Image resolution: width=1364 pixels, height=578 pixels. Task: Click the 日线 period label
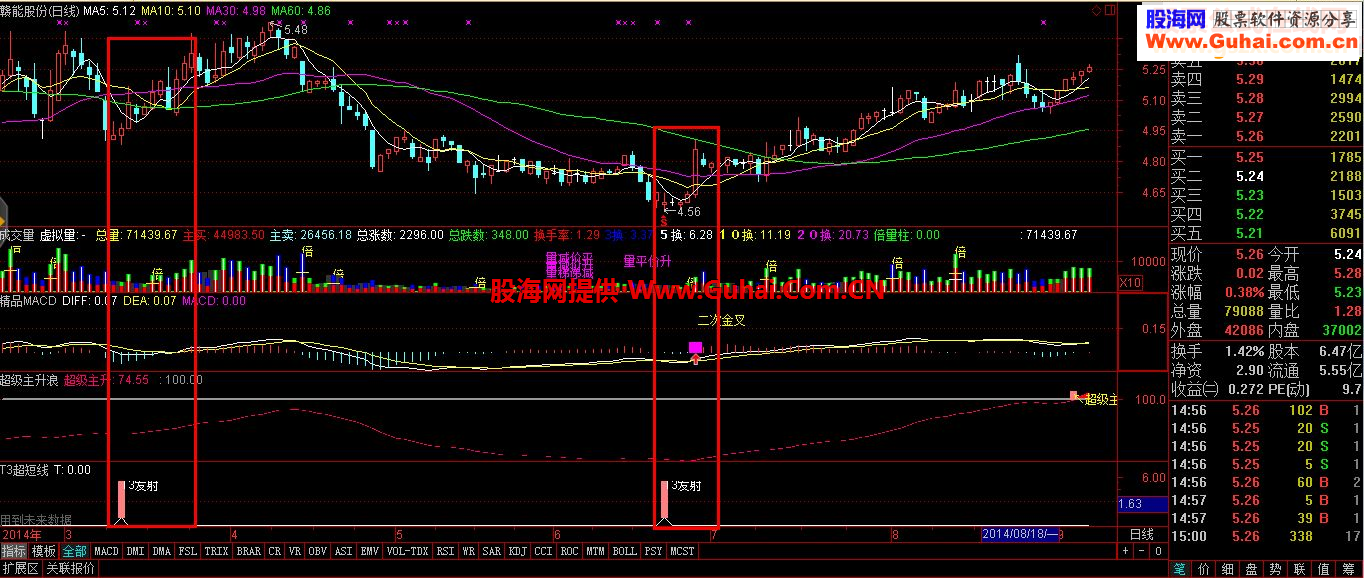click(x=1142, y=535)
